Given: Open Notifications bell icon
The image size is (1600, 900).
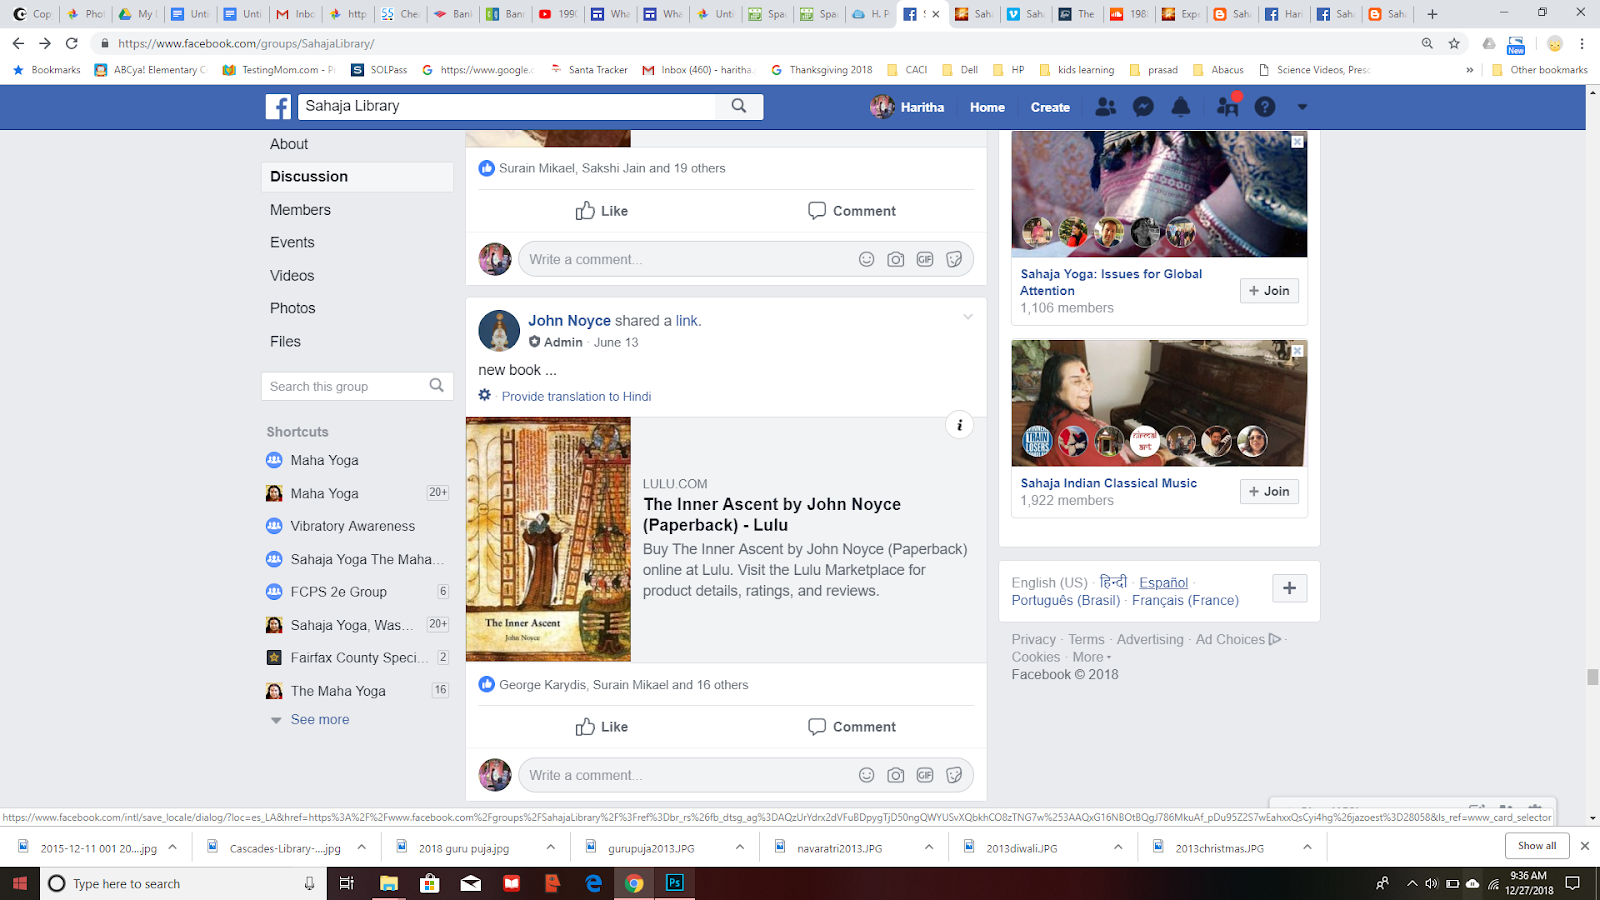Looking at the screenshot, I should coord(1181,107).
